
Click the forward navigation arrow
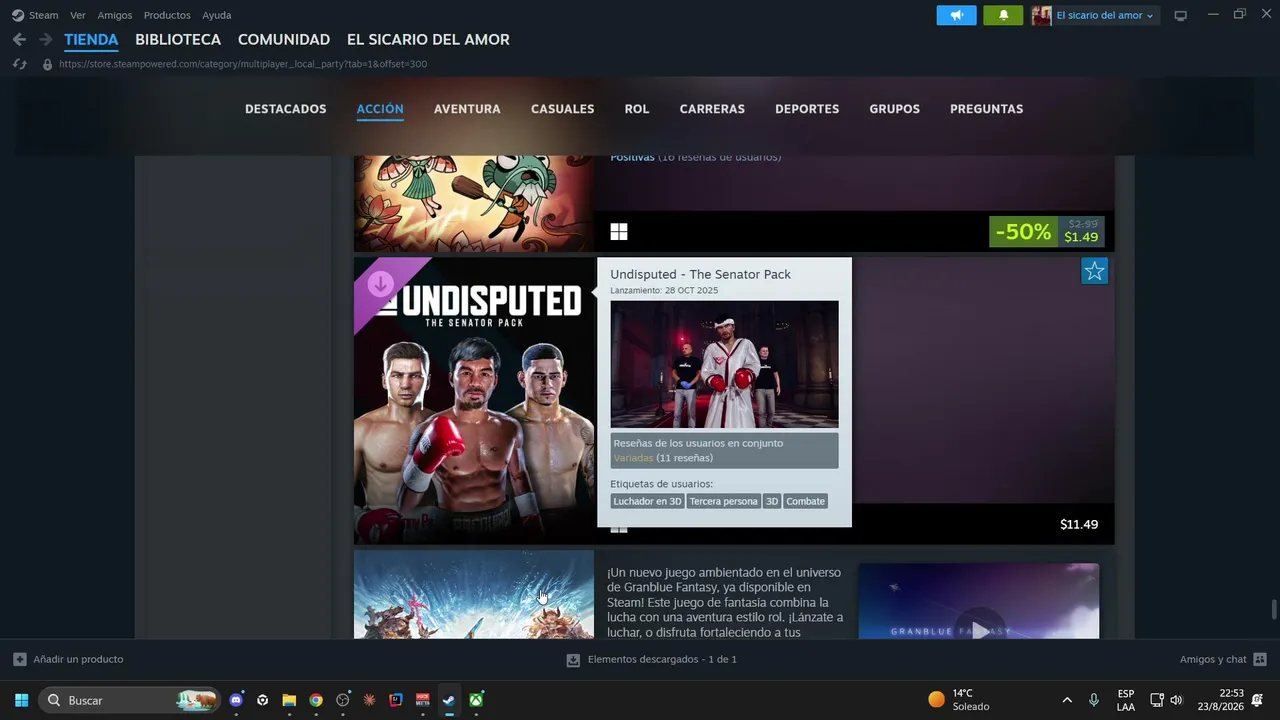[45, 39]
